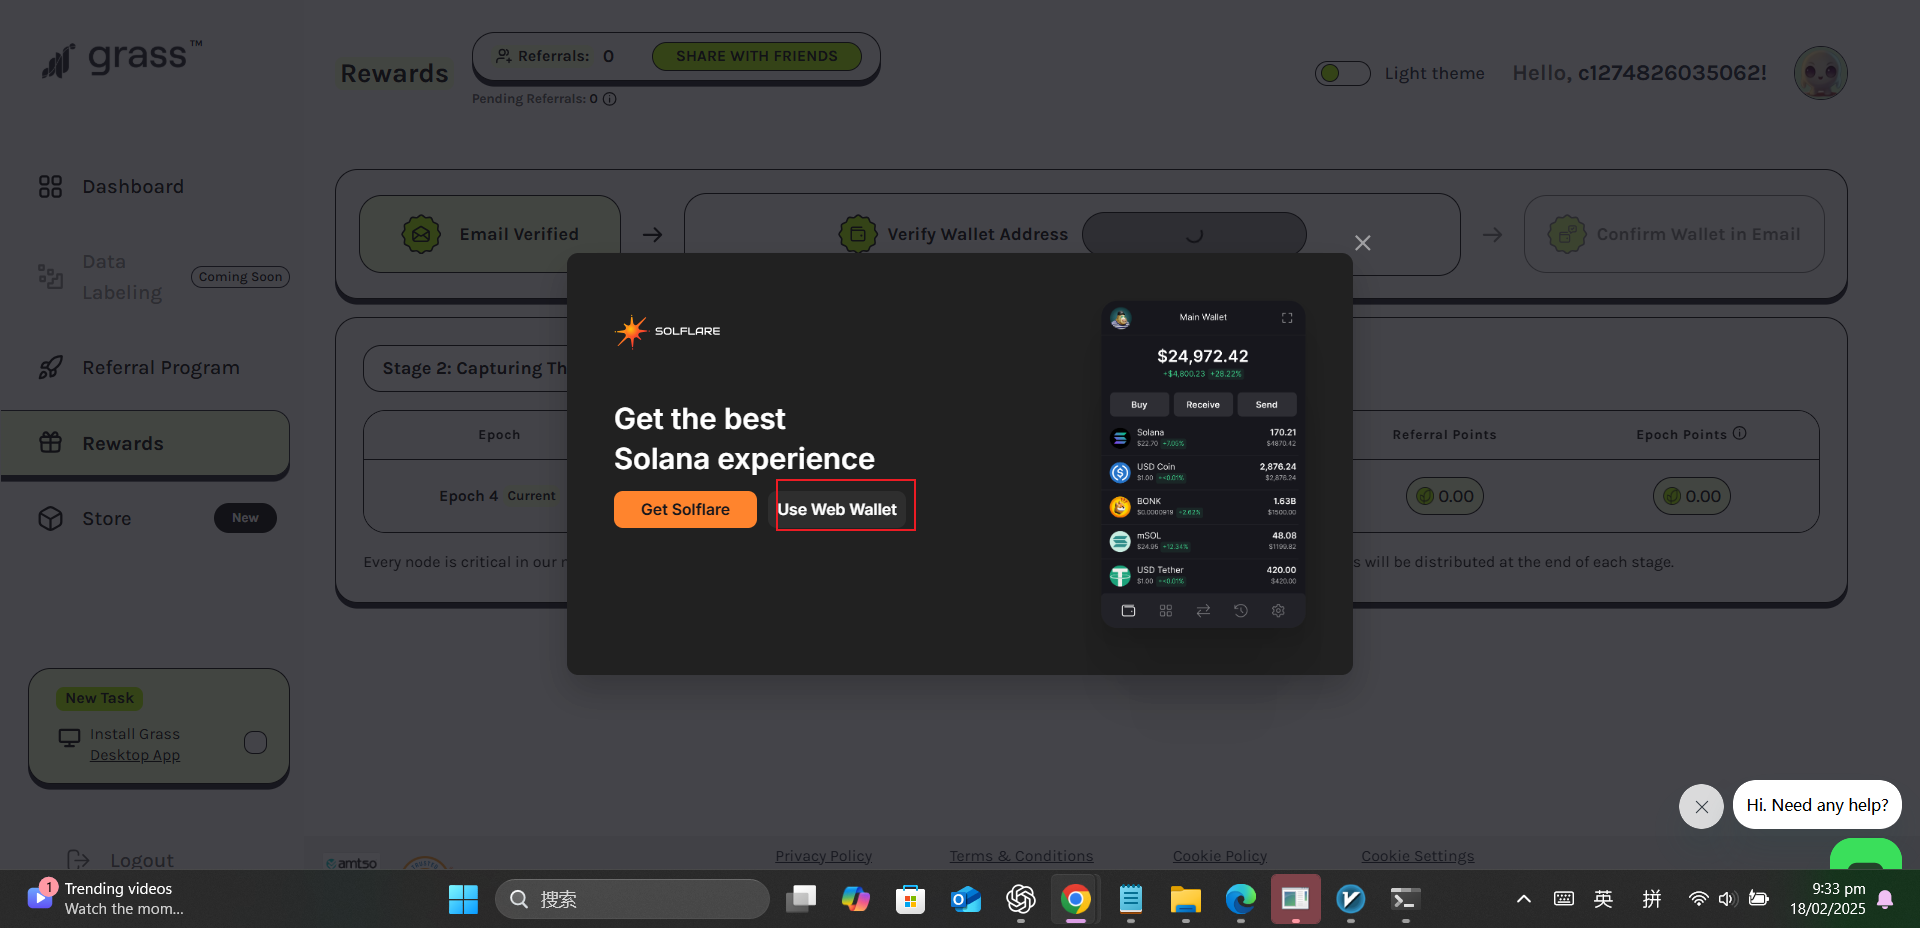This screenshot has width=1920, height=928.
Task: Click Pending Referrals info icon
Action: tap(610, 99)
